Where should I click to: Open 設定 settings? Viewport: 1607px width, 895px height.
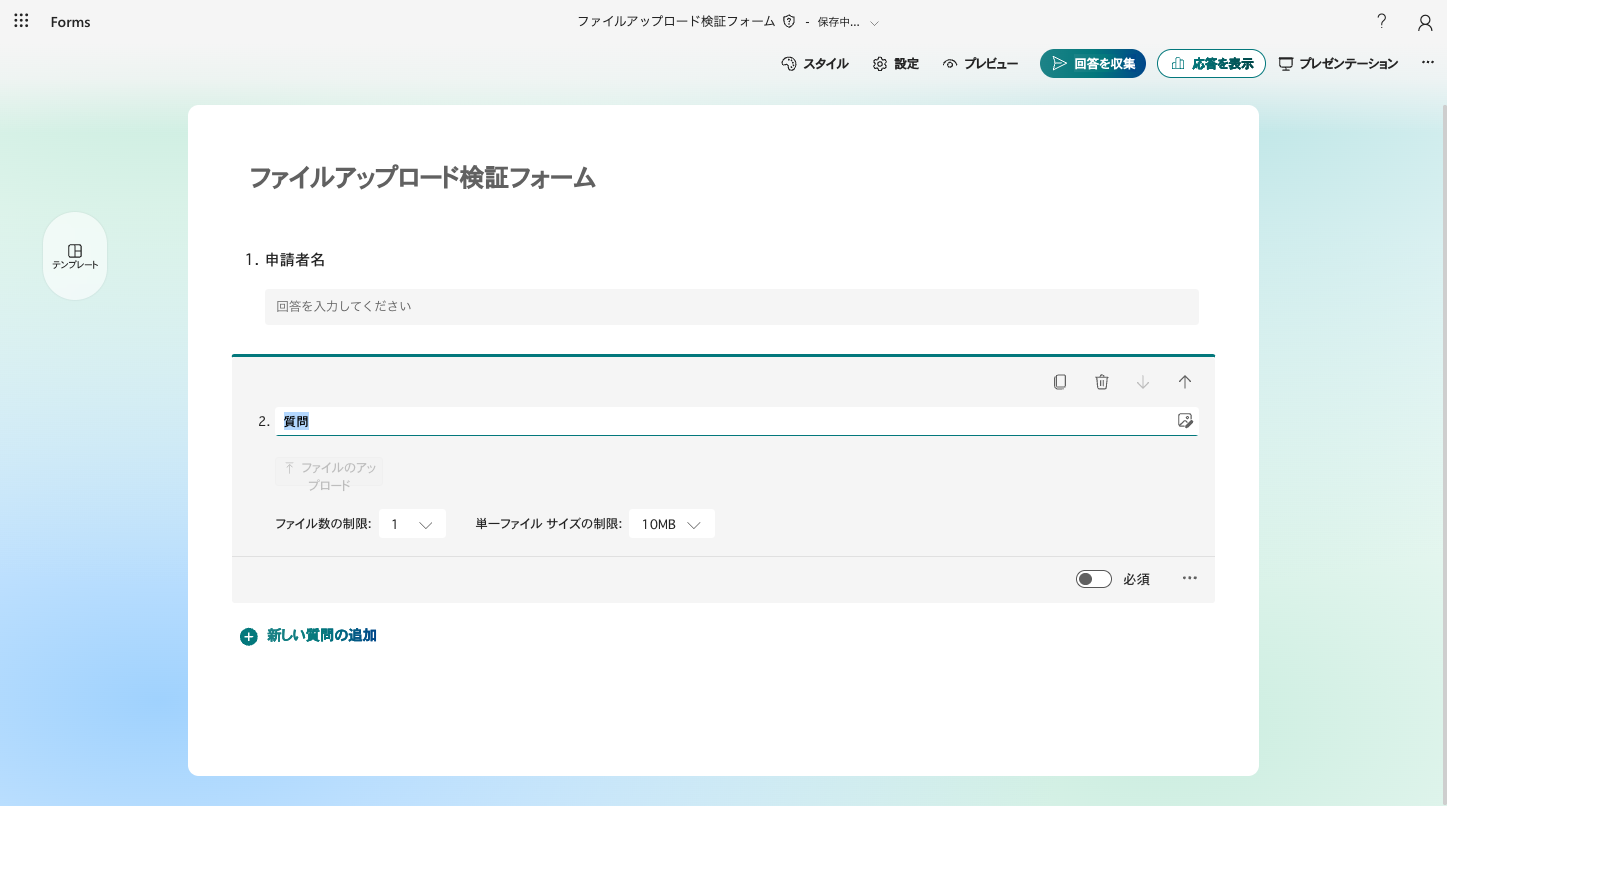pyautogui.click(x=896, y=63)
